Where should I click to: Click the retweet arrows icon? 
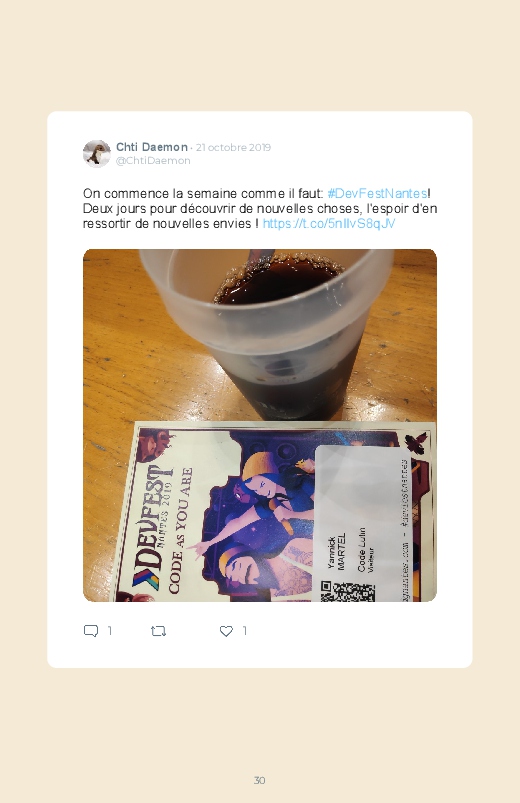[x=158, y=631]
